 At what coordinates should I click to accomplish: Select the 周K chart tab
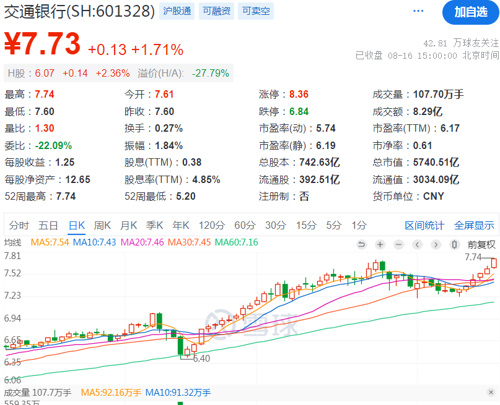(x=102, y=226)
